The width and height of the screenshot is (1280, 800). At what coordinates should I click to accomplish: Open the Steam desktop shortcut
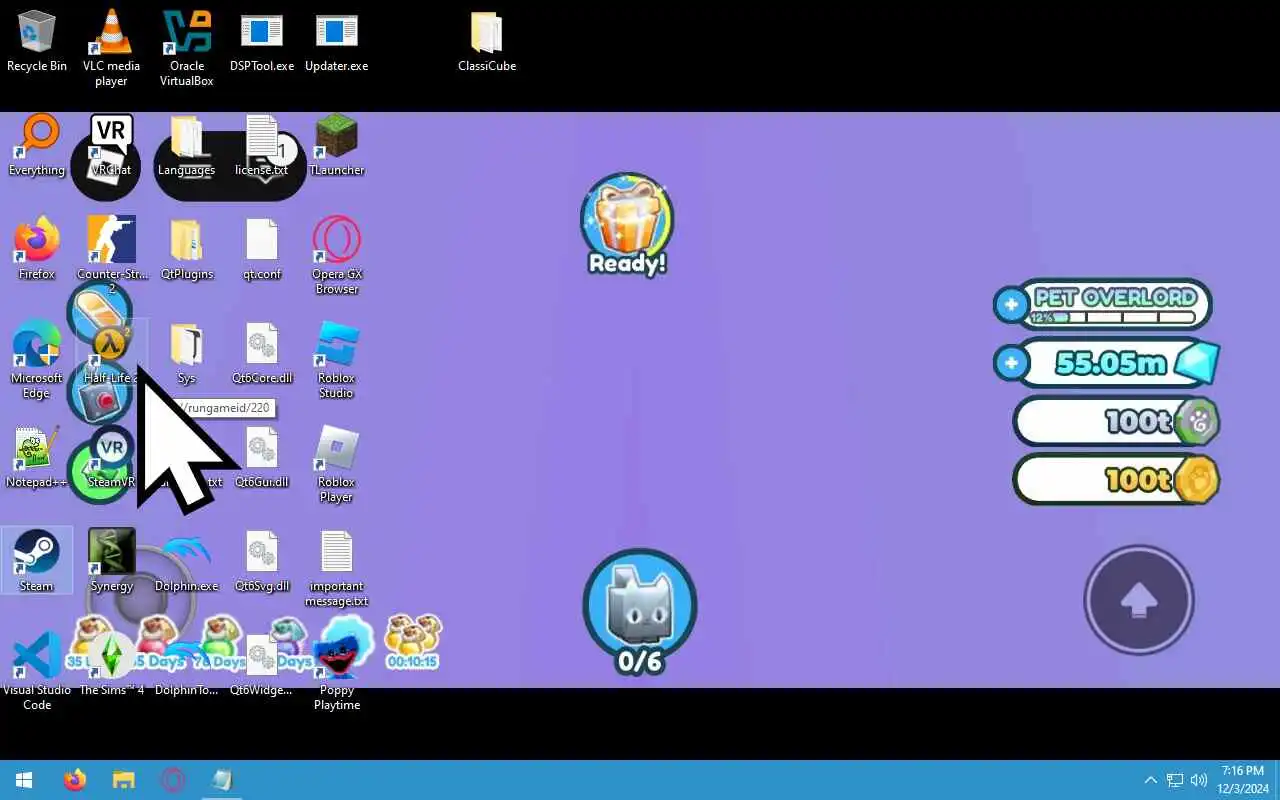[37, 561]
